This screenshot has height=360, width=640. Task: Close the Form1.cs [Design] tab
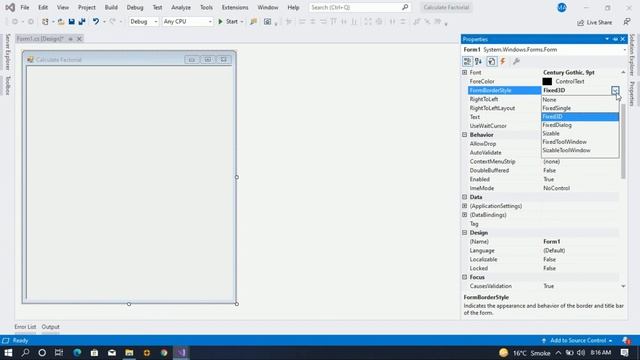[80, 39]
